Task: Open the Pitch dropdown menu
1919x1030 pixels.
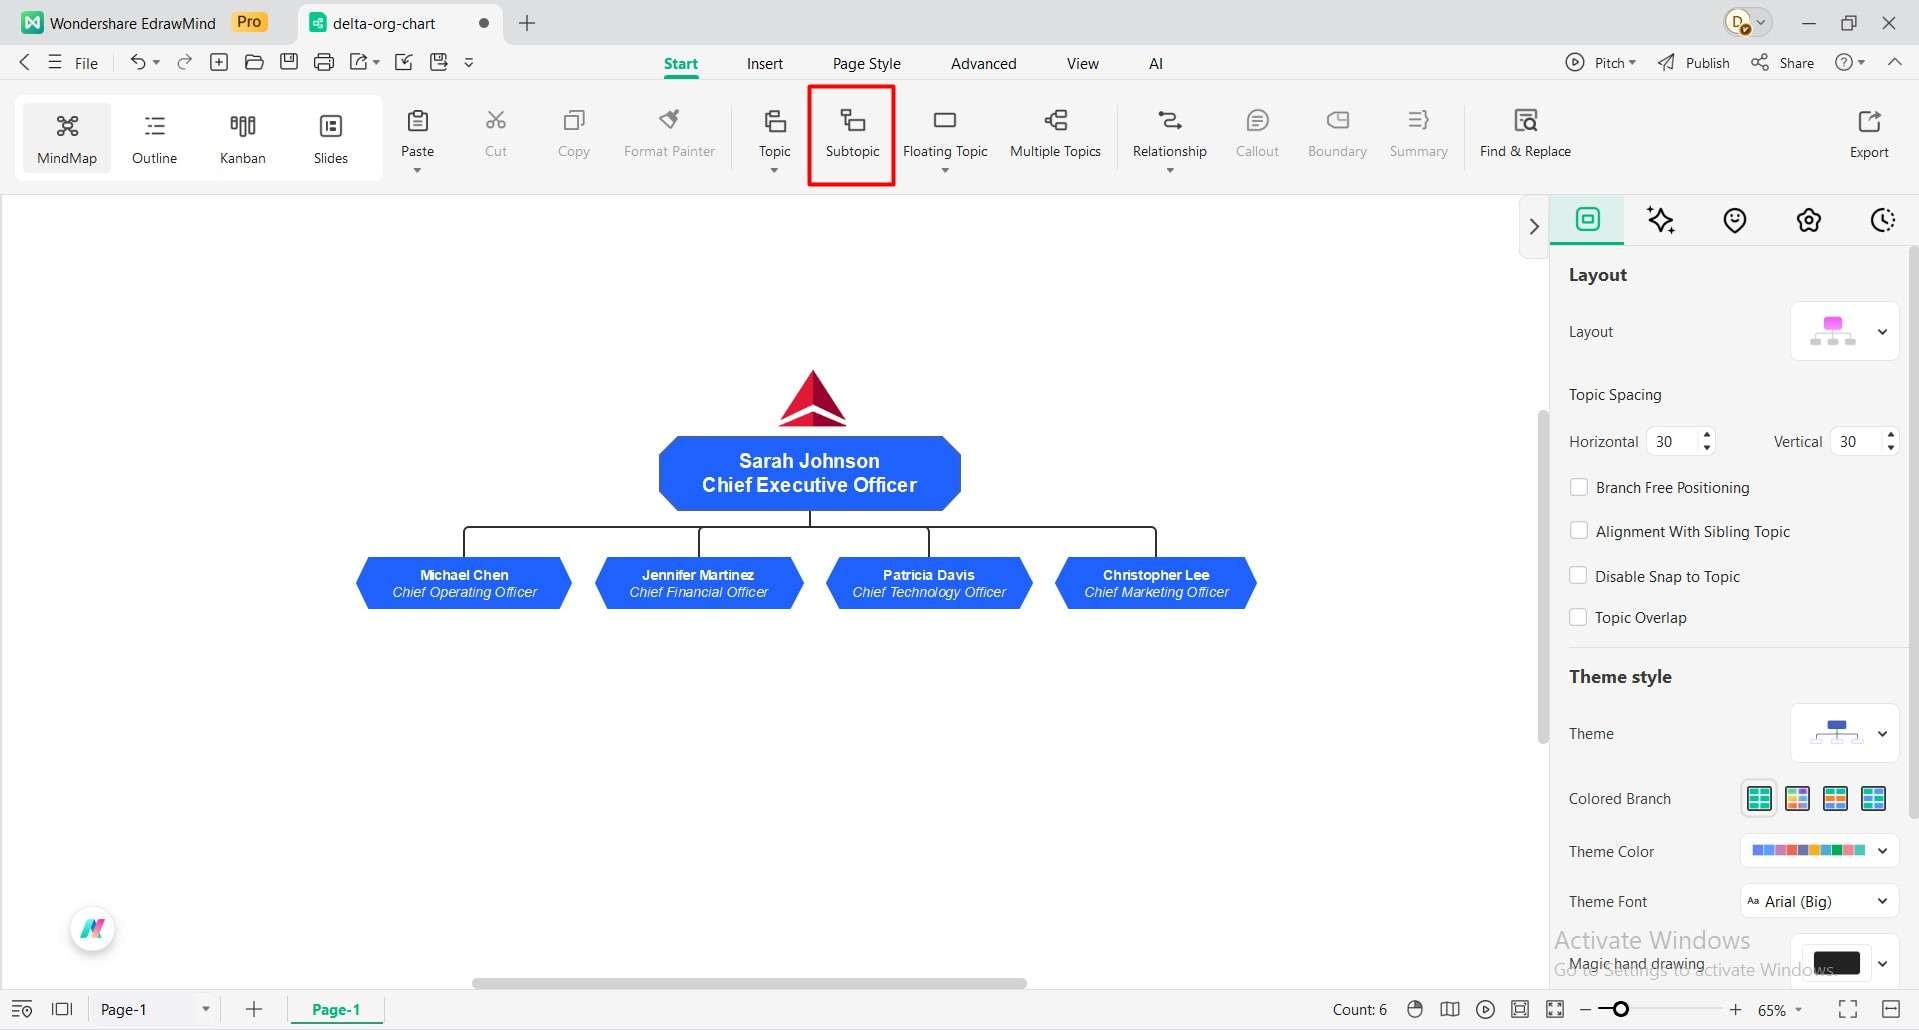Action: click(x=1601, y=63)
